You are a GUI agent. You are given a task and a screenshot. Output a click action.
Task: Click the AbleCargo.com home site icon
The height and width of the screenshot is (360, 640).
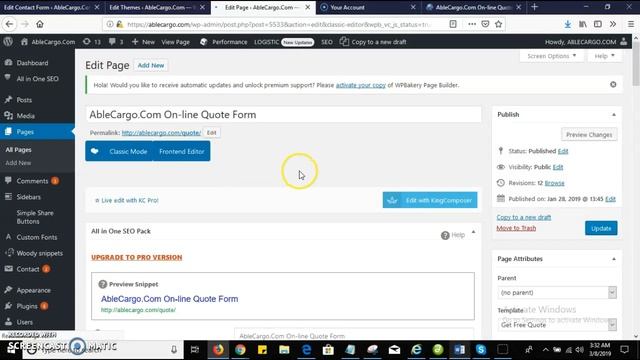[24, 42]
